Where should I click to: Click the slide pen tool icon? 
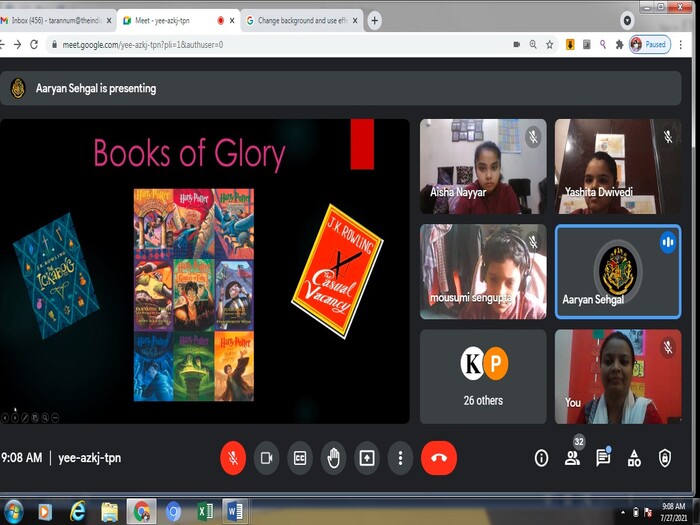point(25,418)
